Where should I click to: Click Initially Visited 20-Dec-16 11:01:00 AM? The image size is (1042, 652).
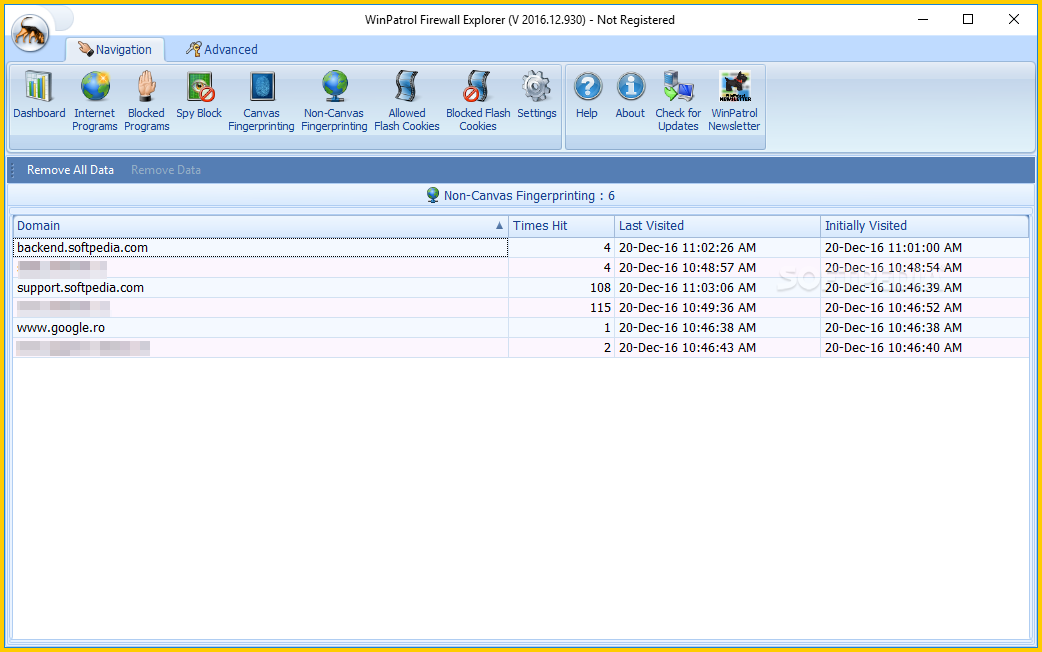(893, 247)
